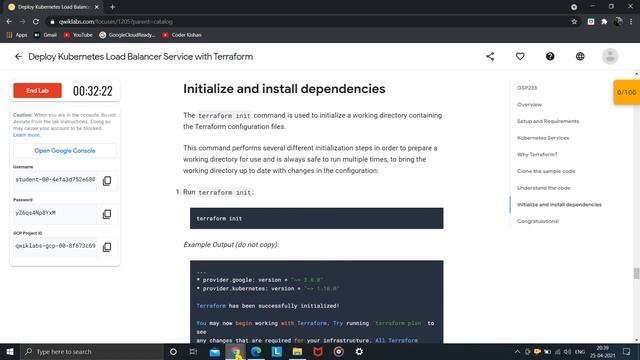The height and width of the screenshot is (360, 640).
Task: Close the Deploy Kubernetes tab
Action: tap(97, 7)
